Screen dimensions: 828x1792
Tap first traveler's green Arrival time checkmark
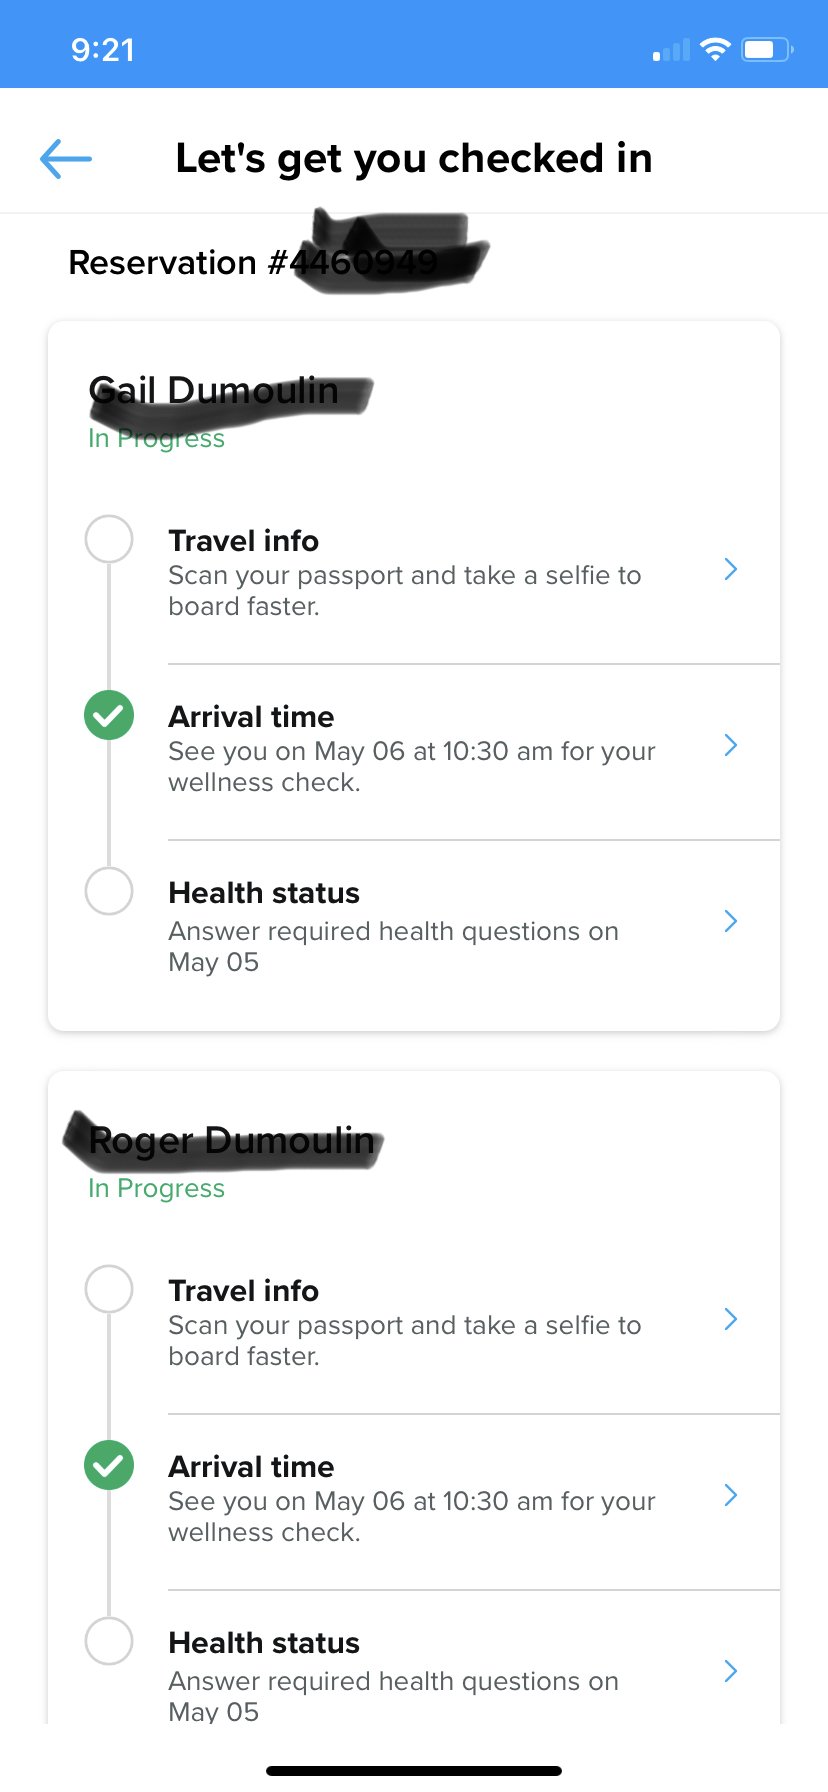tap(109, 716)
